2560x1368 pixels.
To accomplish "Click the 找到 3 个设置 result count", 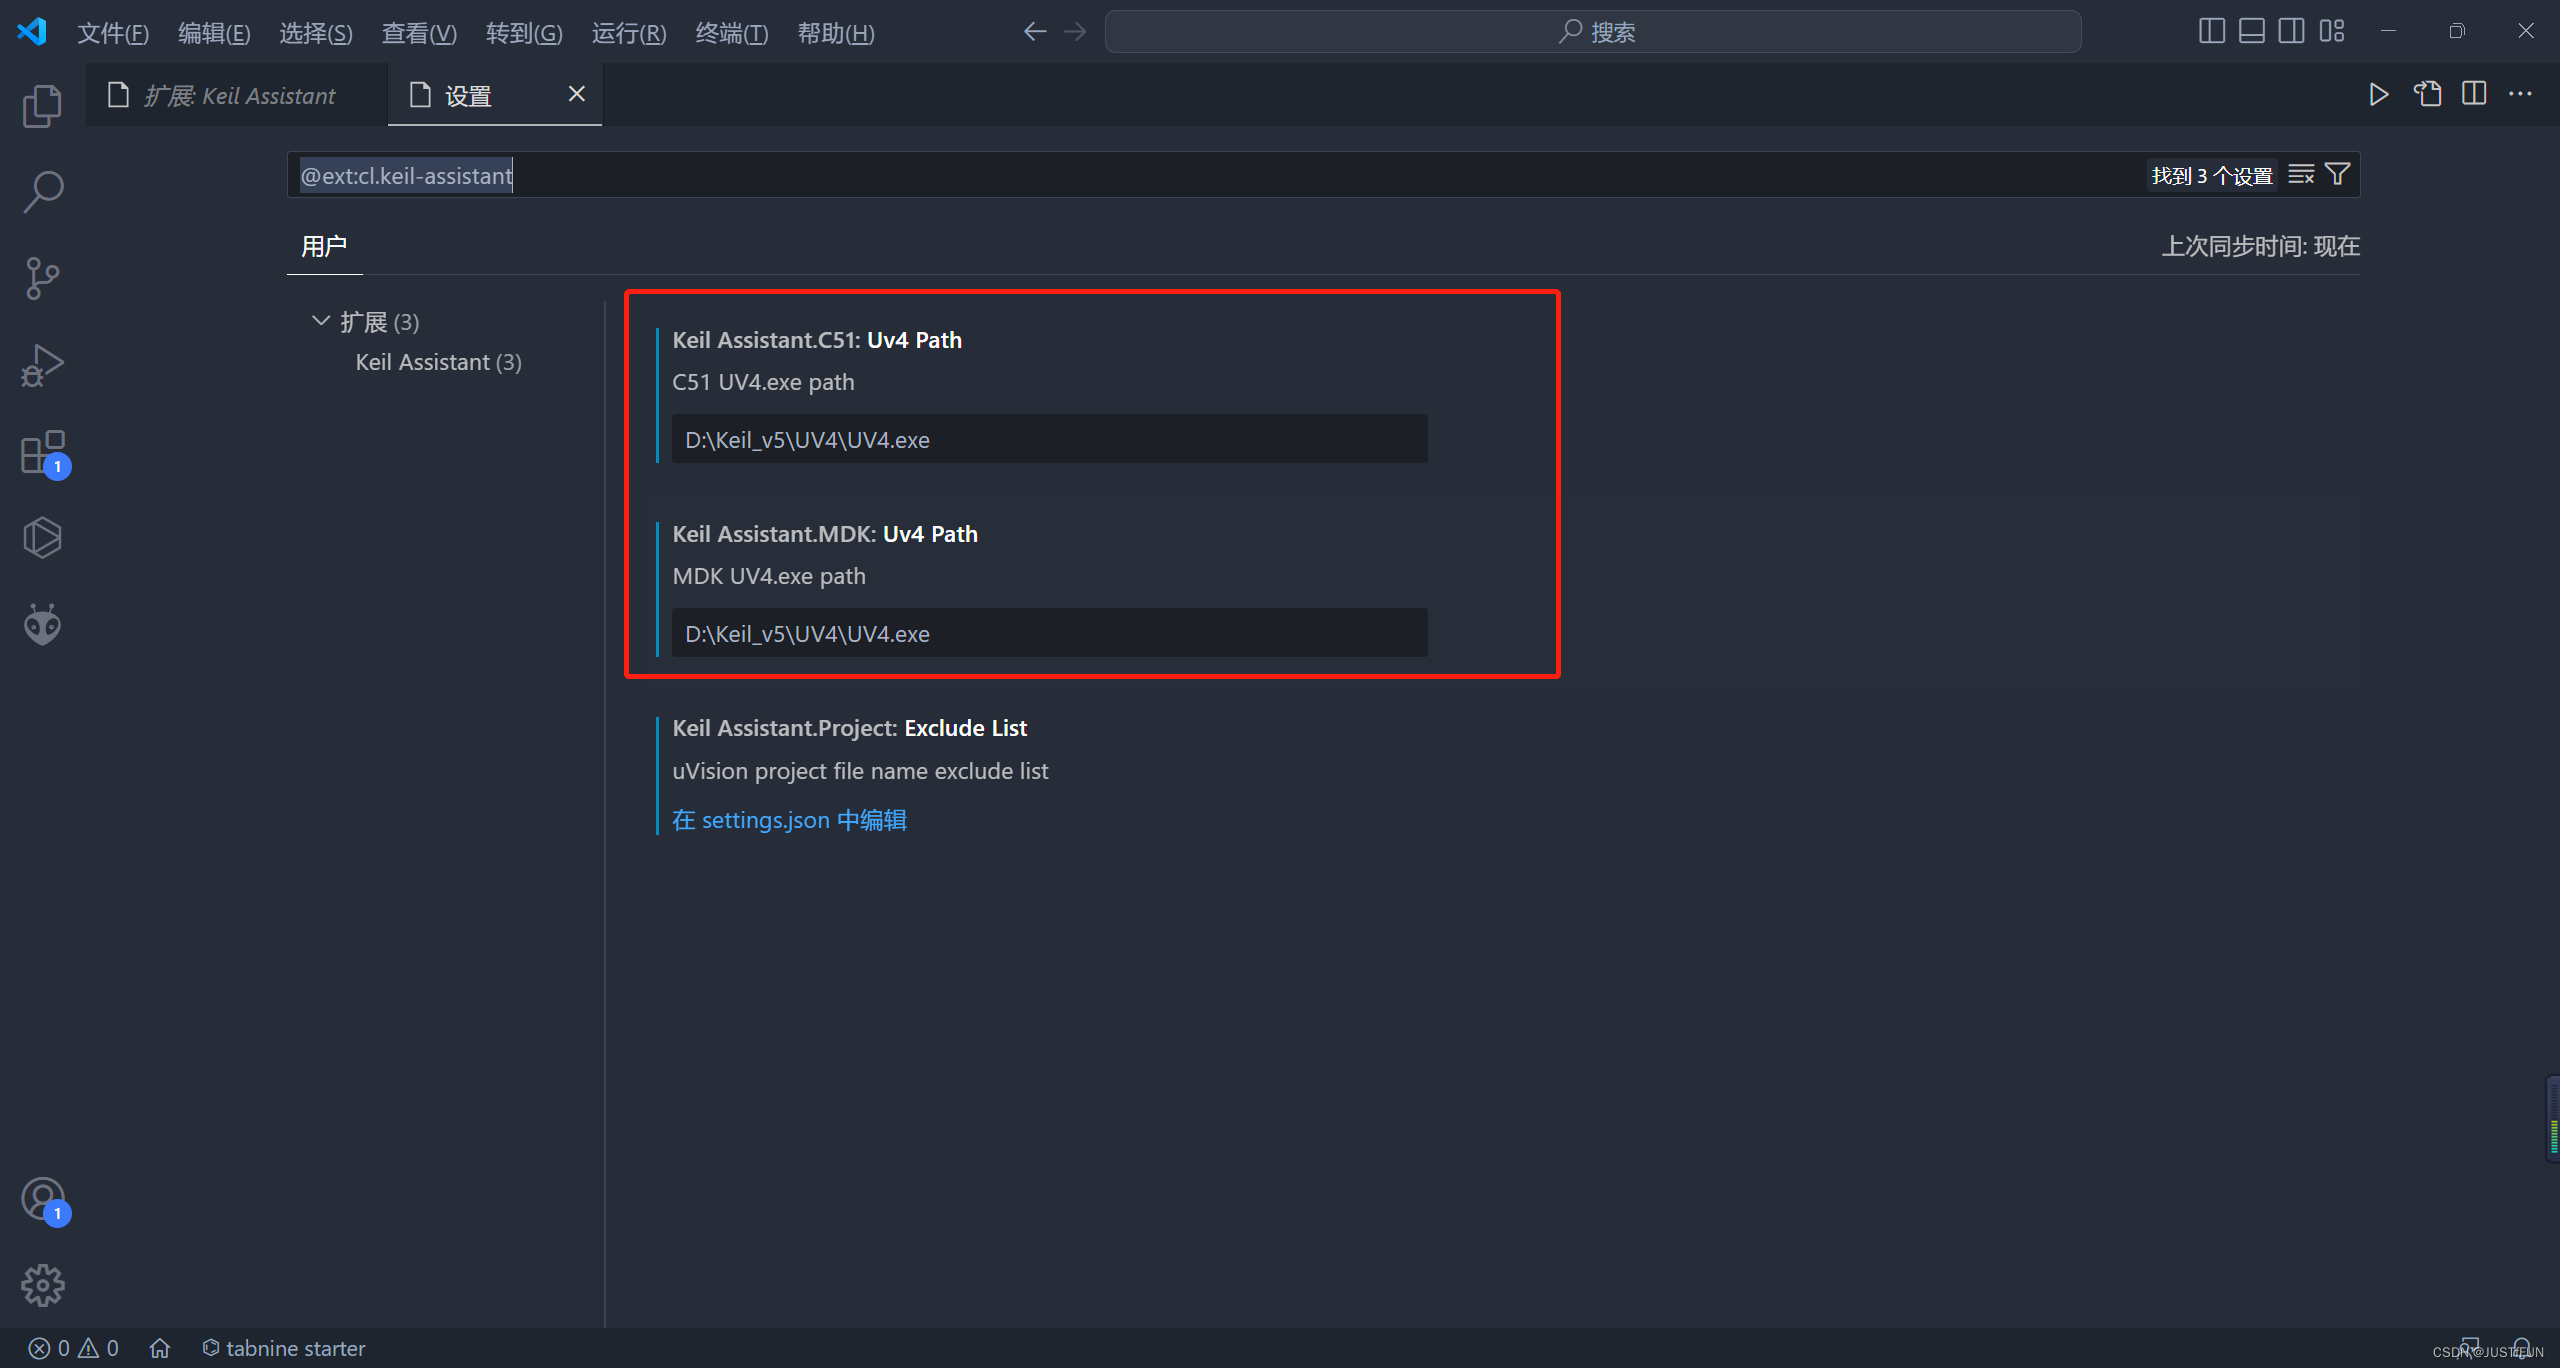I will click(x=2211, y=176).
